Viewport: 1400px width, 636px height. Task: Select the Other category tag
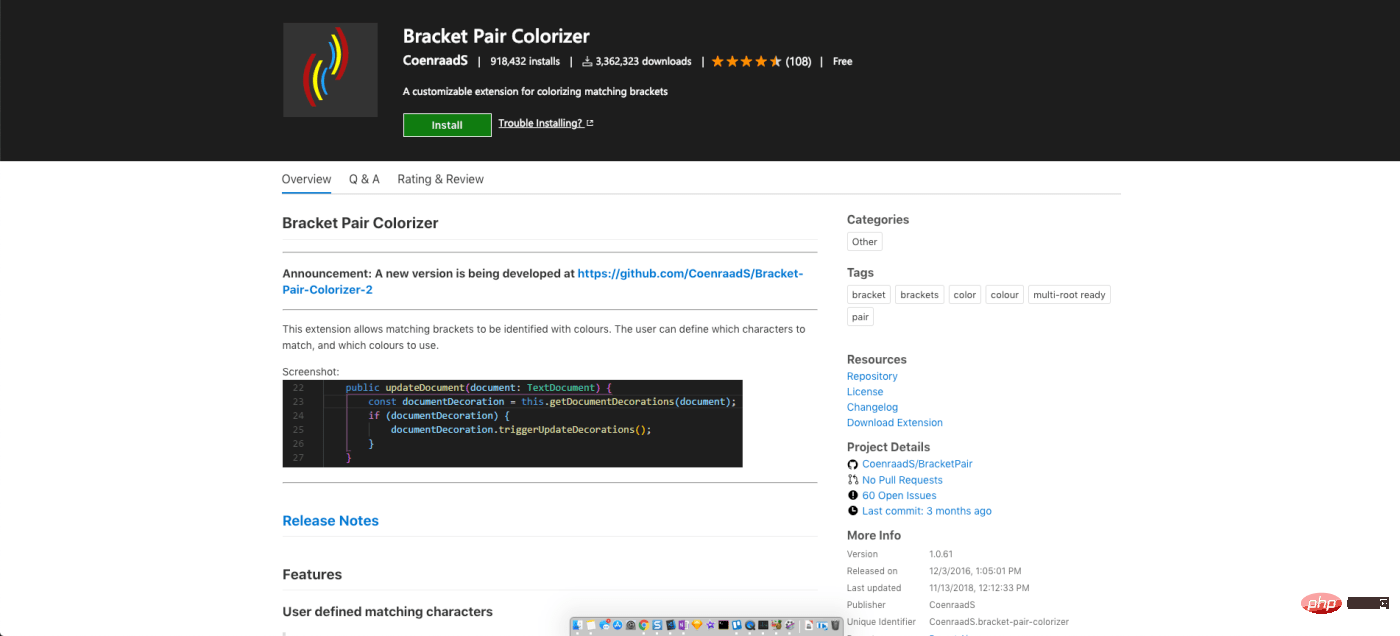pyautogui.click(x=865, y=242)
